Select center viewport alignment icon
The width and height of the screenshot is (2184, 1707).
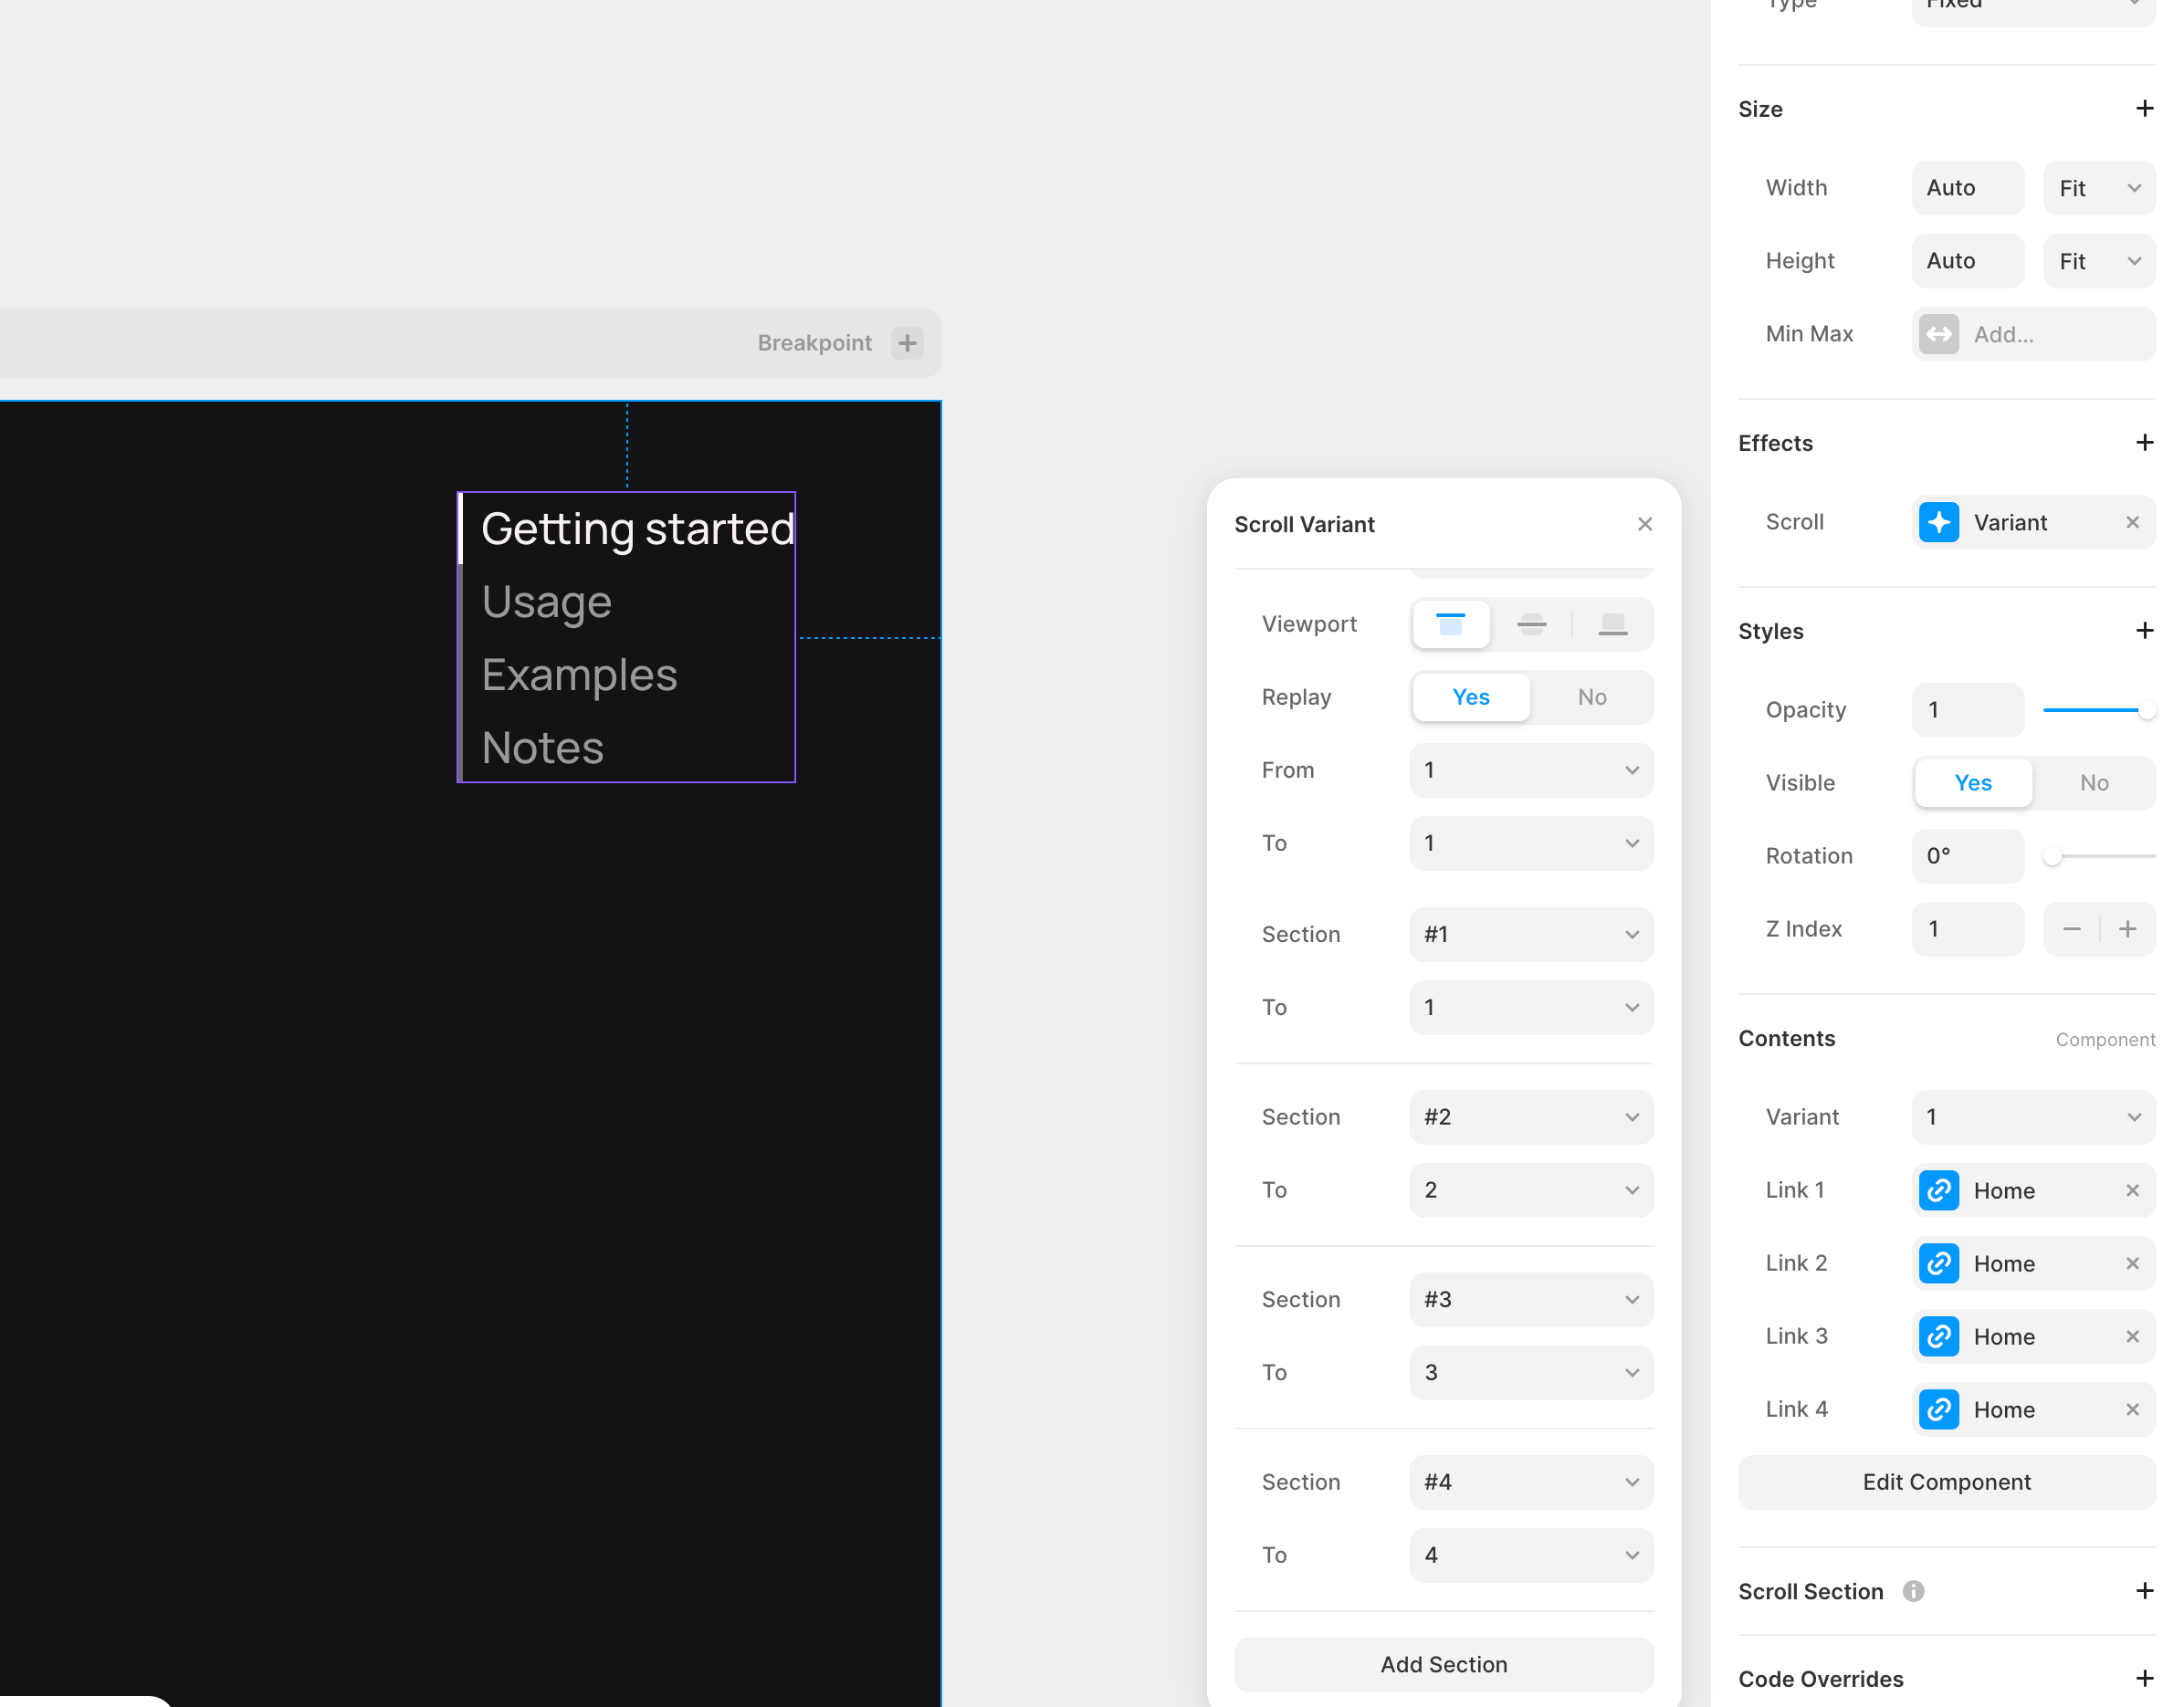point(1531,624)
